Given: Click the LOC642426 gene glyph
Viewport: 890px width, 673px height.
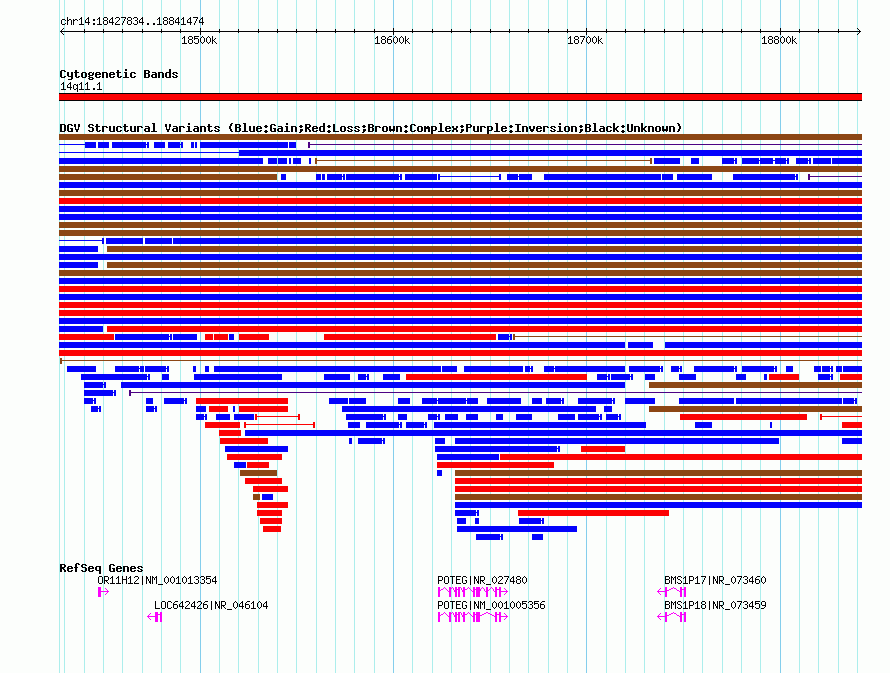Looking at the screenshot, I should [x=154, y=617].
